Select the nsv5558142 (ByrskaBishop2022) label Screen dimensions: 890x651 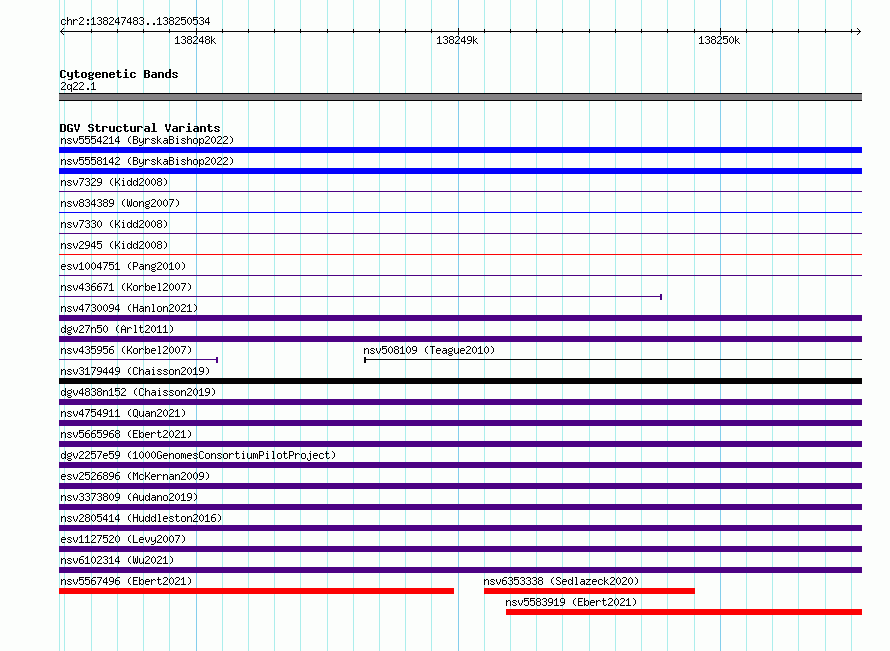(x=147, y=161)
